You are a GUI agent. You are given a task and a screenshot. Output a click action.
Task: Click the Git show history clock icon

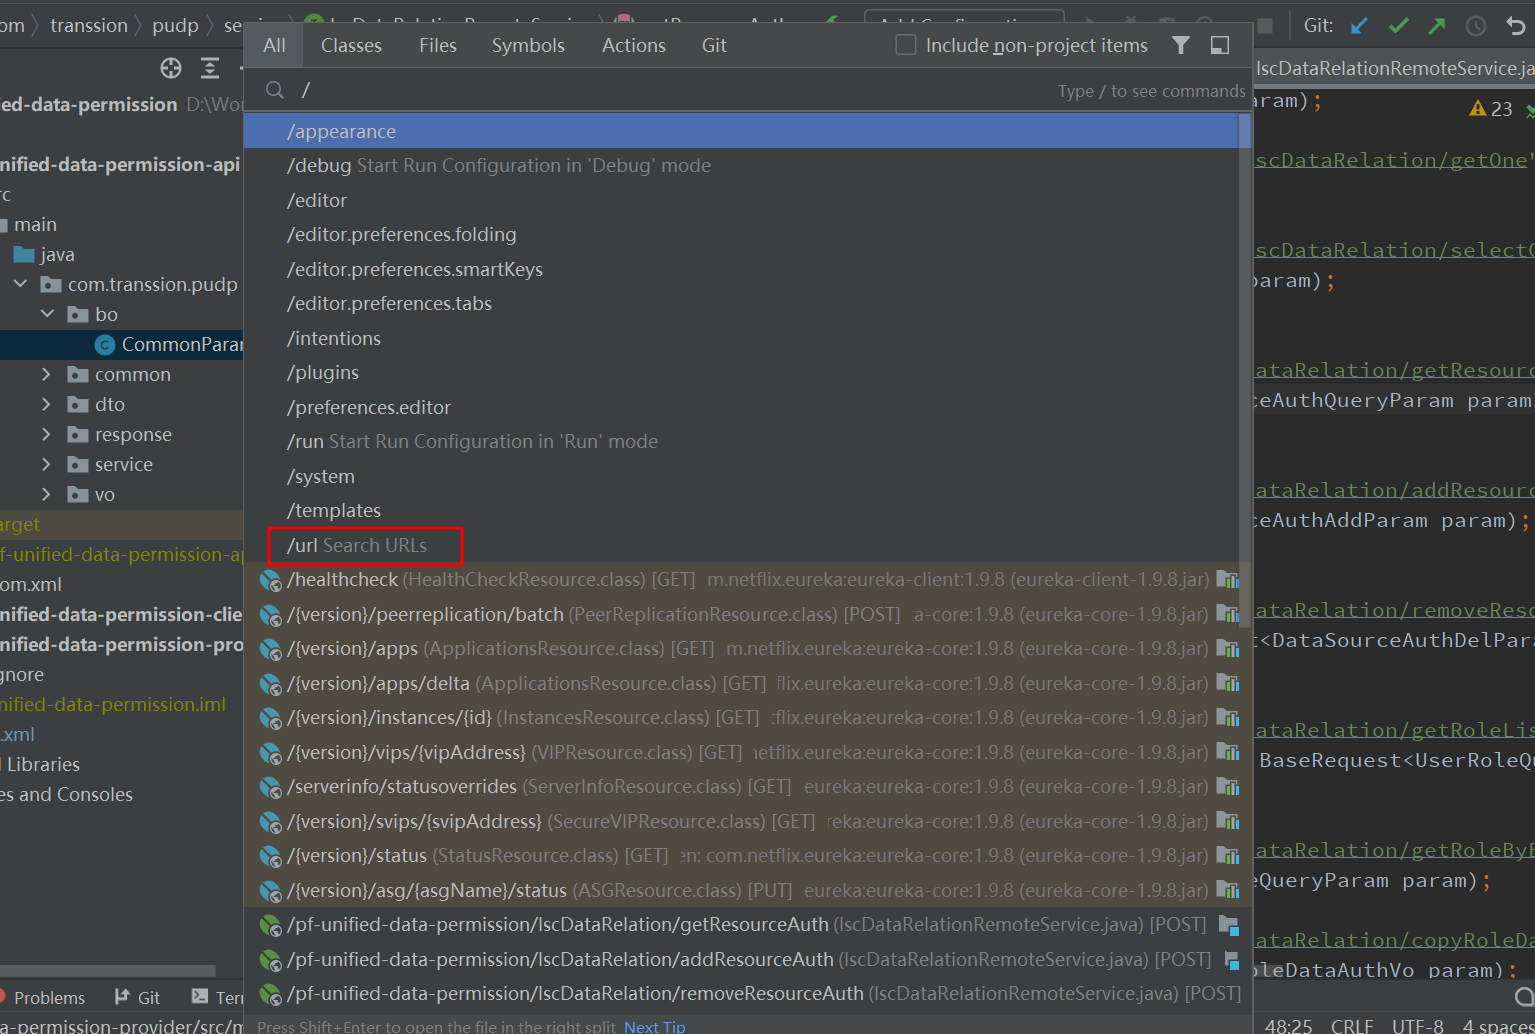click(1476, 26)
